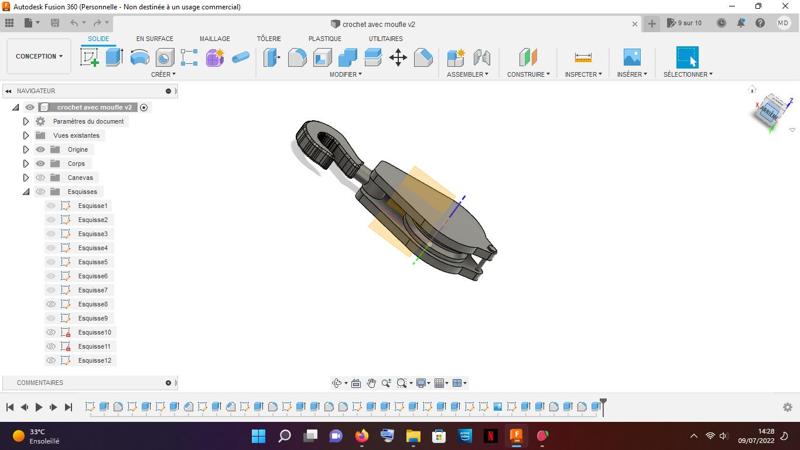Toggle visibility of the Corps folder
Image resolution: width=800 pixels, height=450 pixels.
pyautogui.click(x=41, y=163)
